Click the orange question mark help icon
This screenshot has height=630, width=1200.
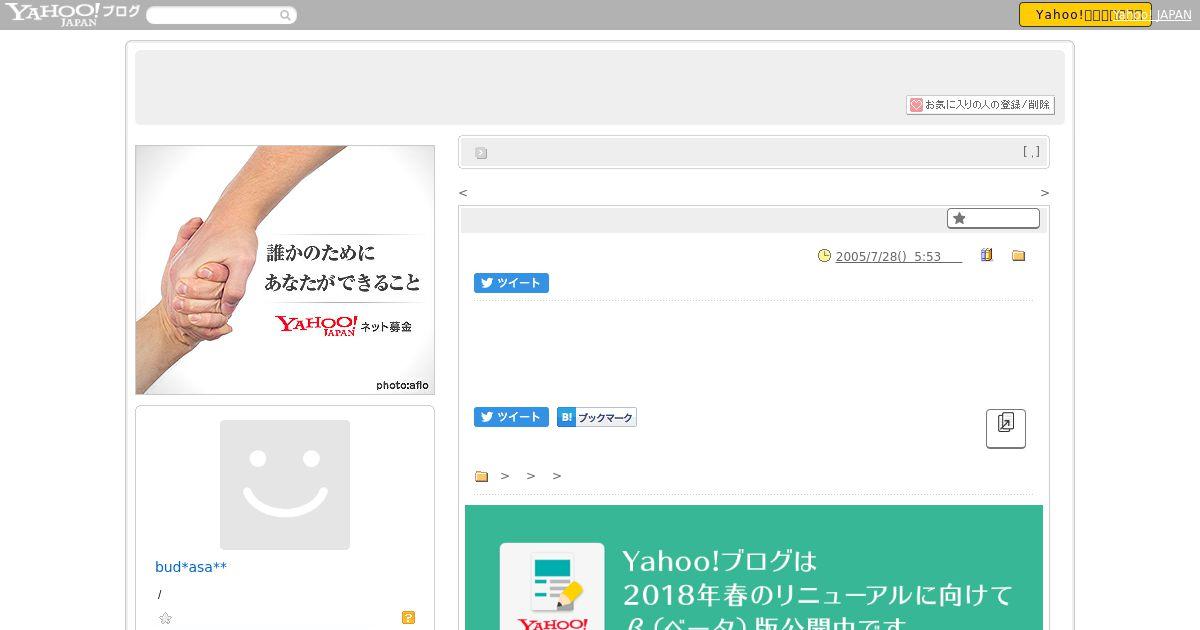pos(408,617)
